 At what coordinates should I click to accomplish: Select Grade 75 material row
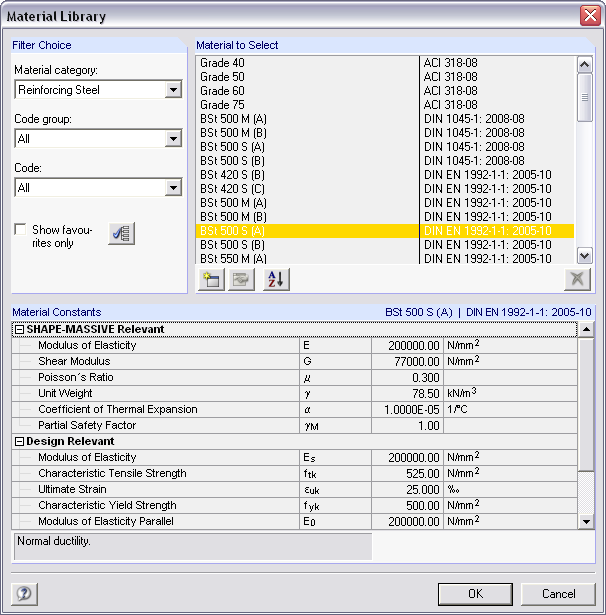[385, 105]
